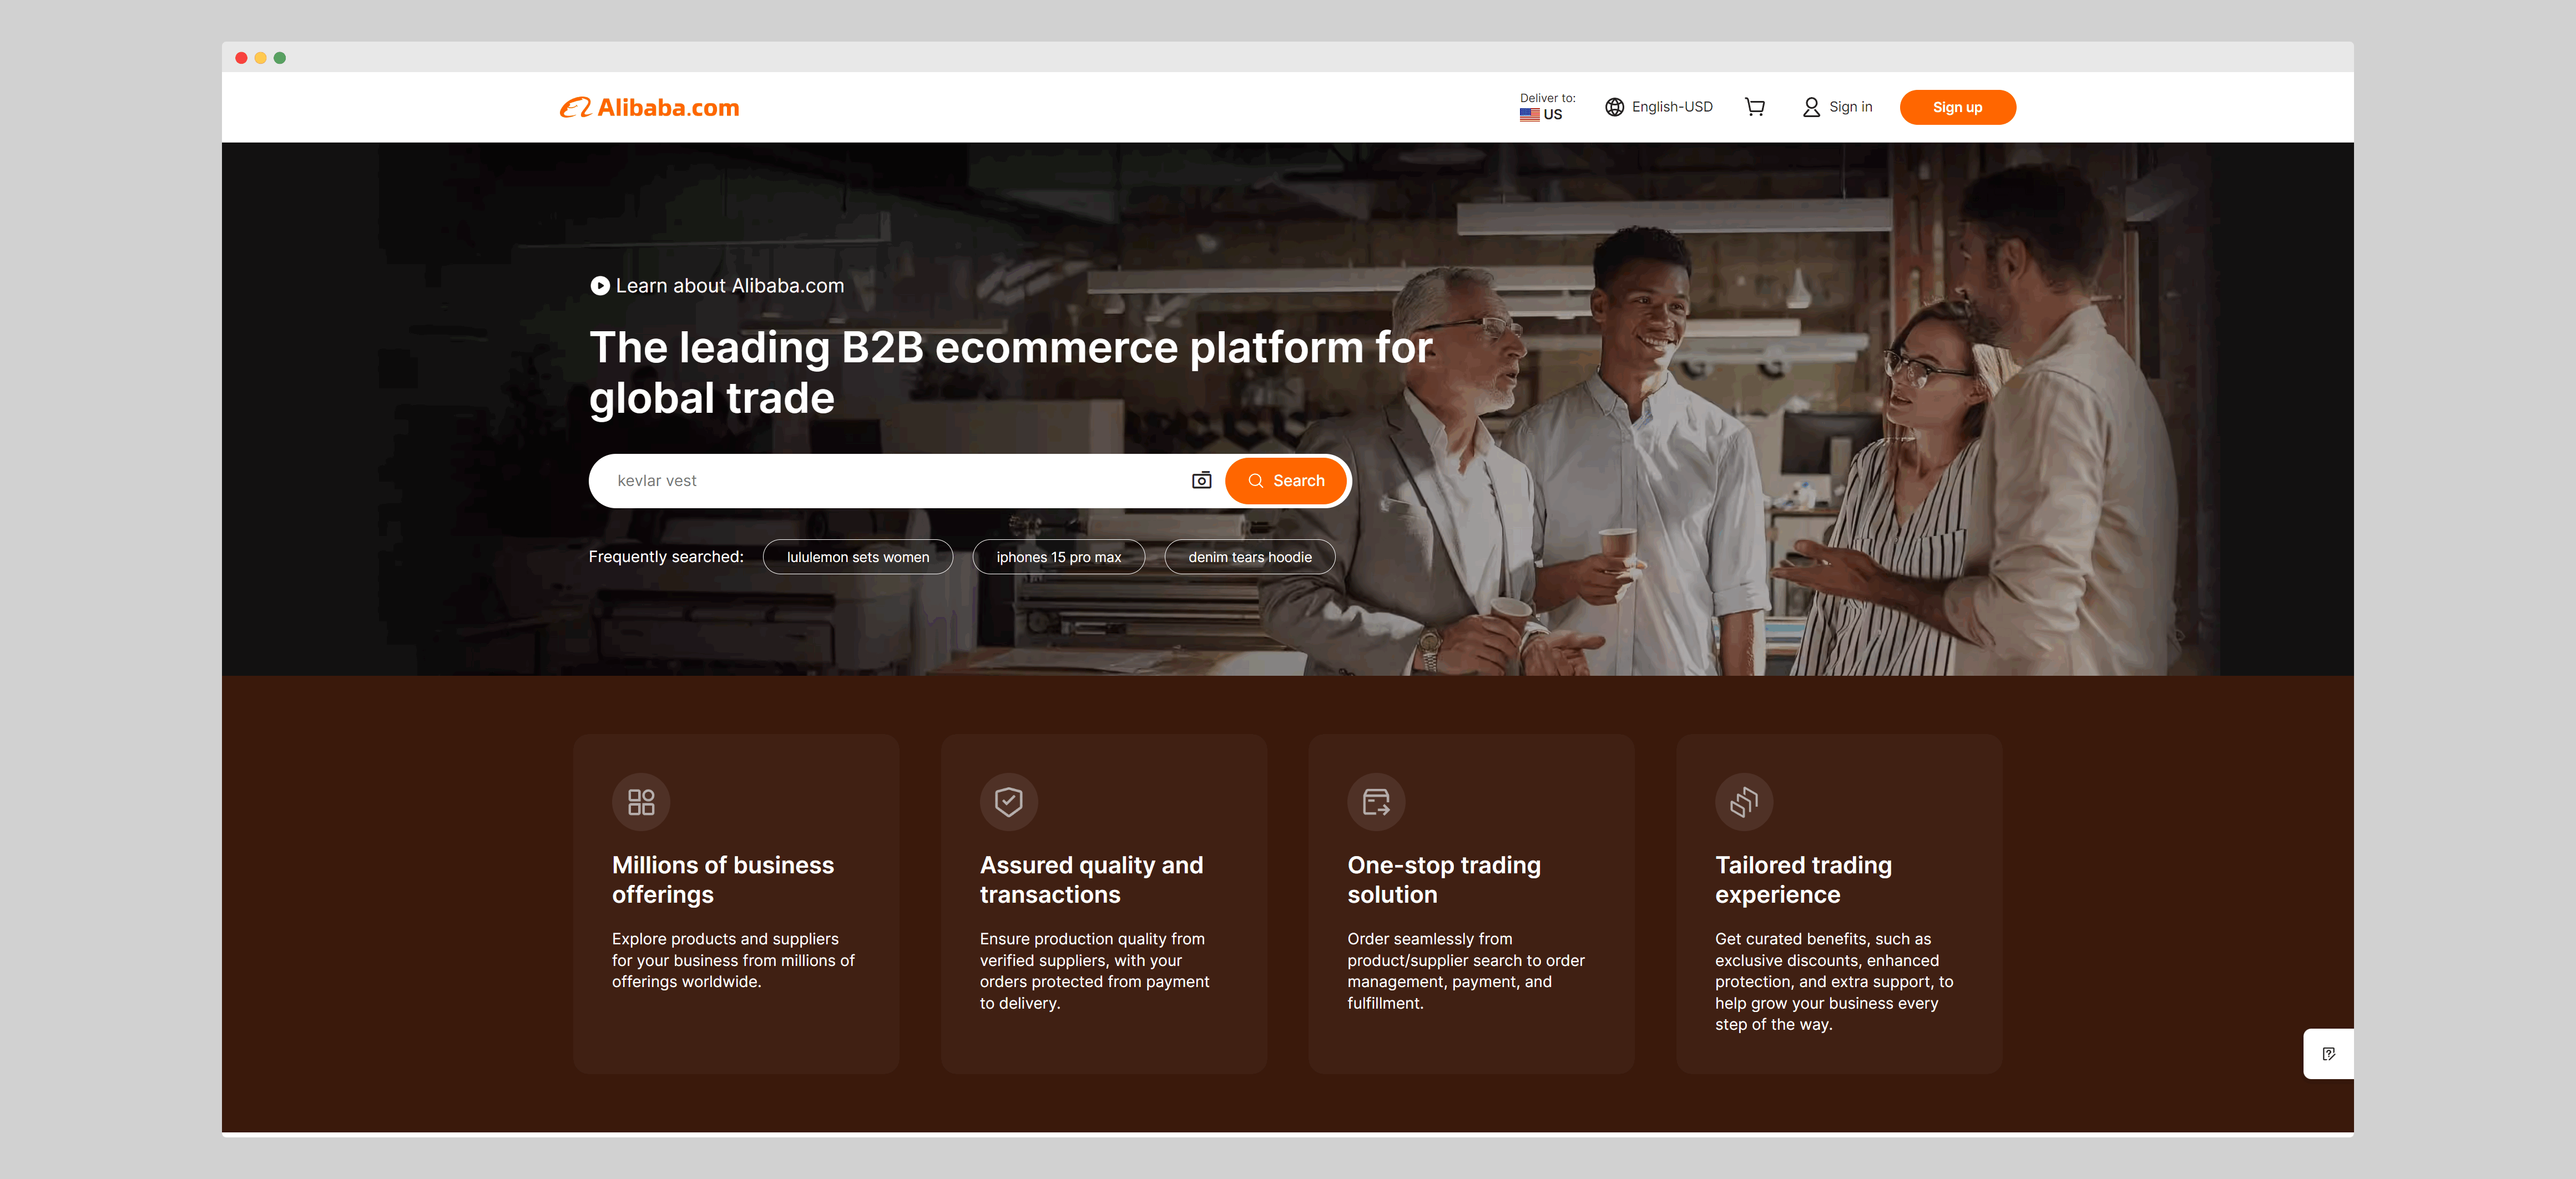Open the shopping cart icon
The height and width of the screenshot is (1179, 2576).
(1754, 107)
